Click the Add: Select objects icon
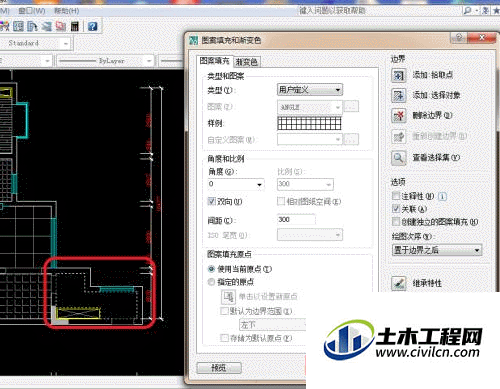This screenshot has width=500, height=389. pyautogui.click(x=398, y=96)
